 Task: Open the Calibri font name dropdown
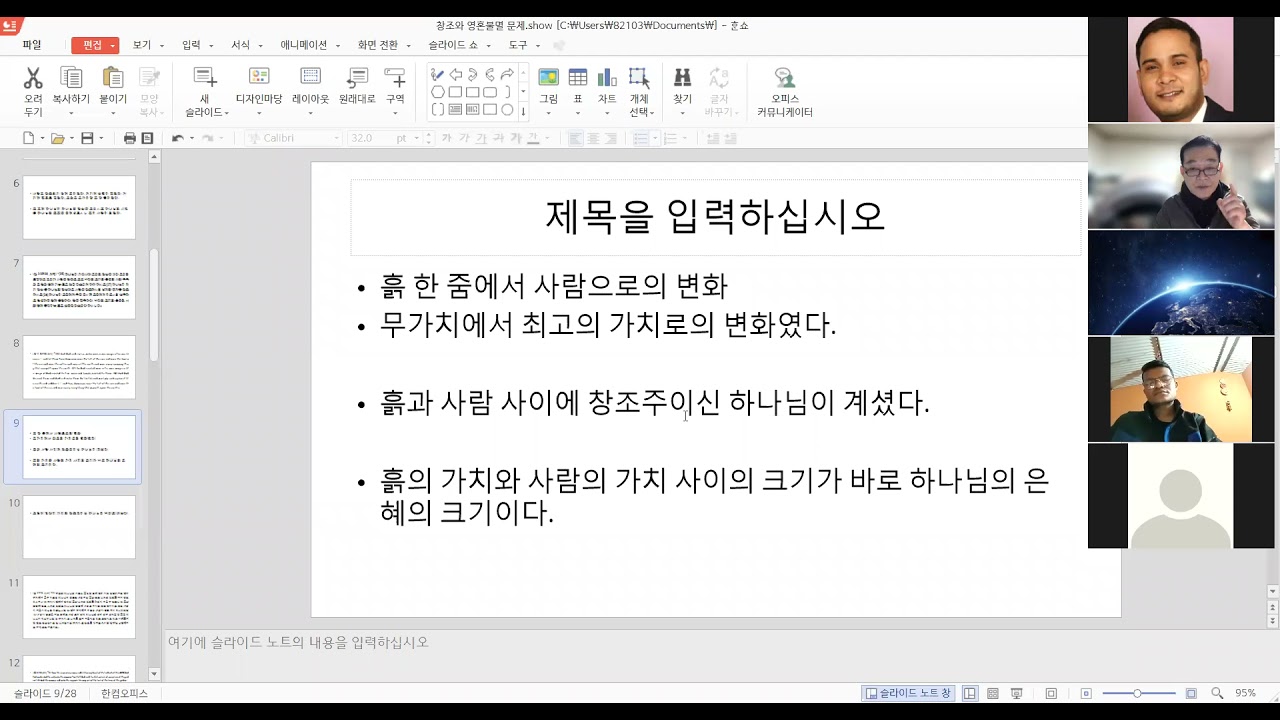[335, 138]
